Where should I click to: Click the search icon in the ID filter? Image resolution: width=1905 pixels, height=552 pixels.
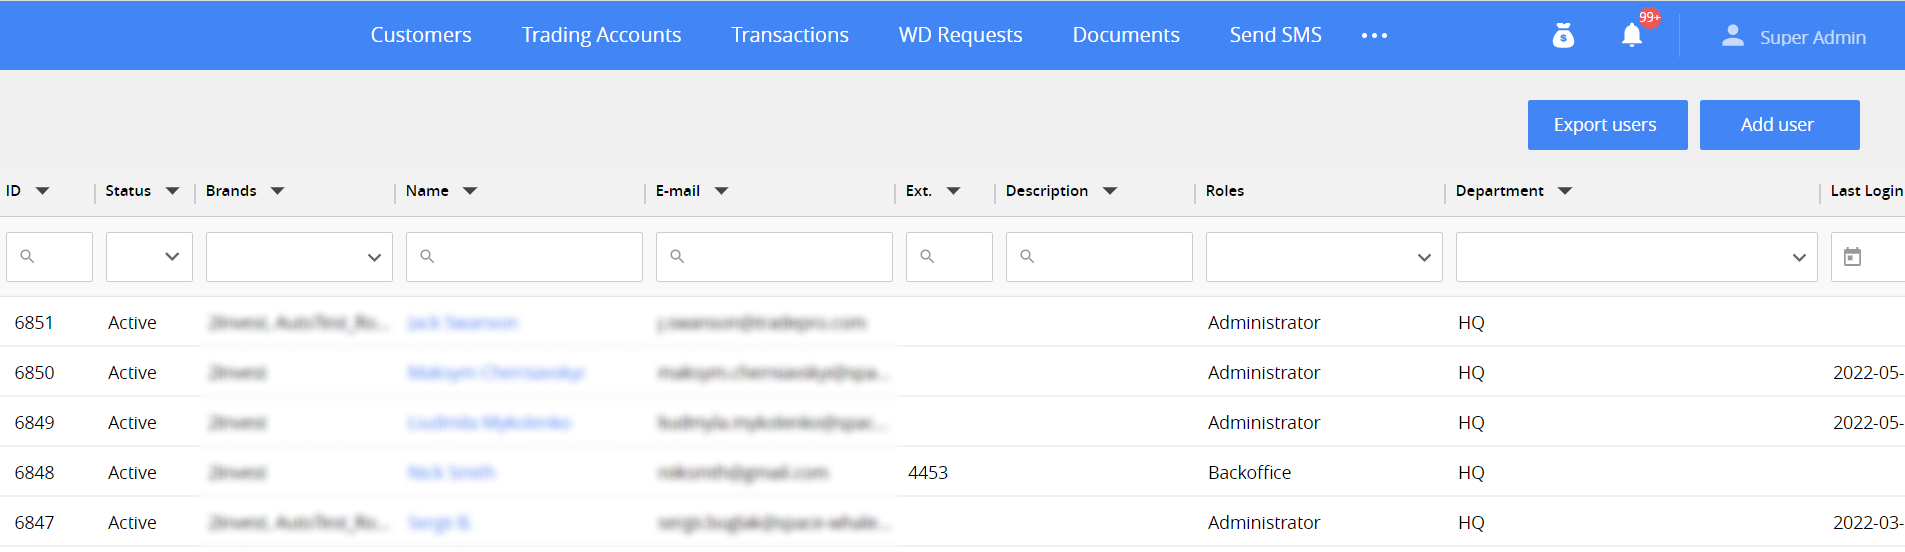coord(27,257)
